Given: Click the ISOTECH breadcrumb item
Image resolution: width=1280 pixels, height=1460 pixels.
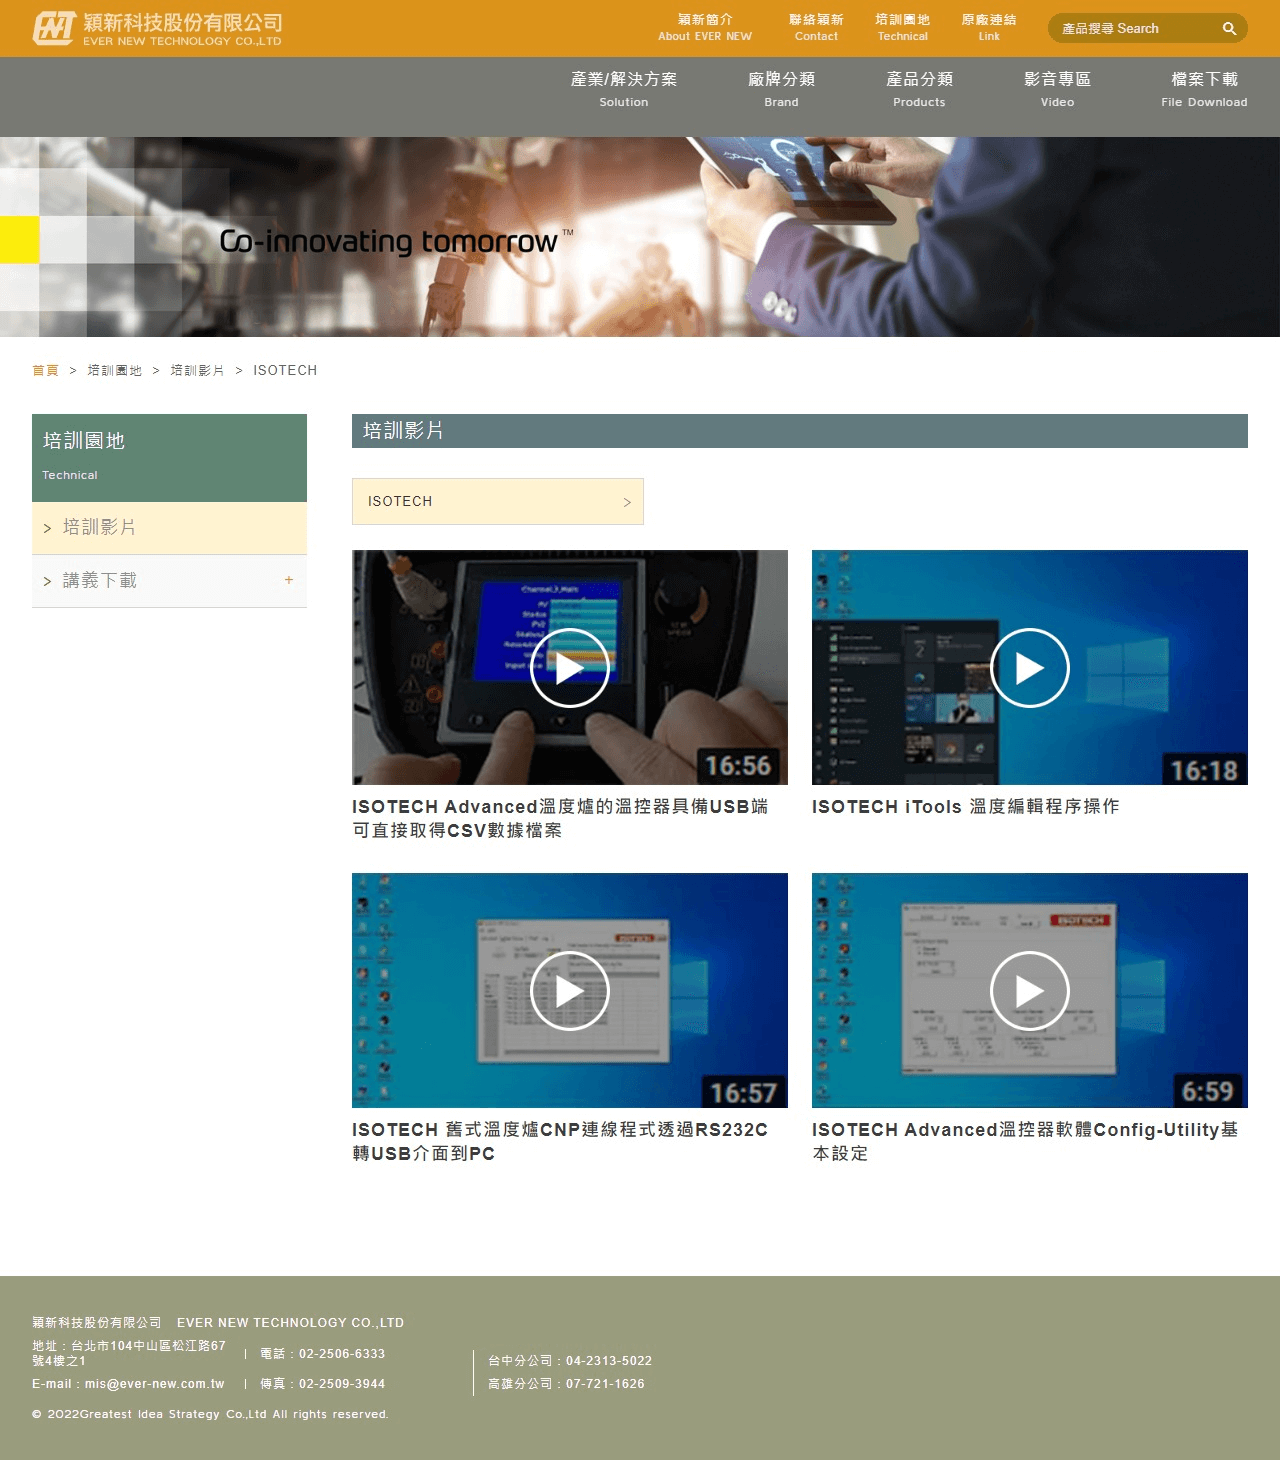Looking at the screenshot, I should [x=285, y=370].
